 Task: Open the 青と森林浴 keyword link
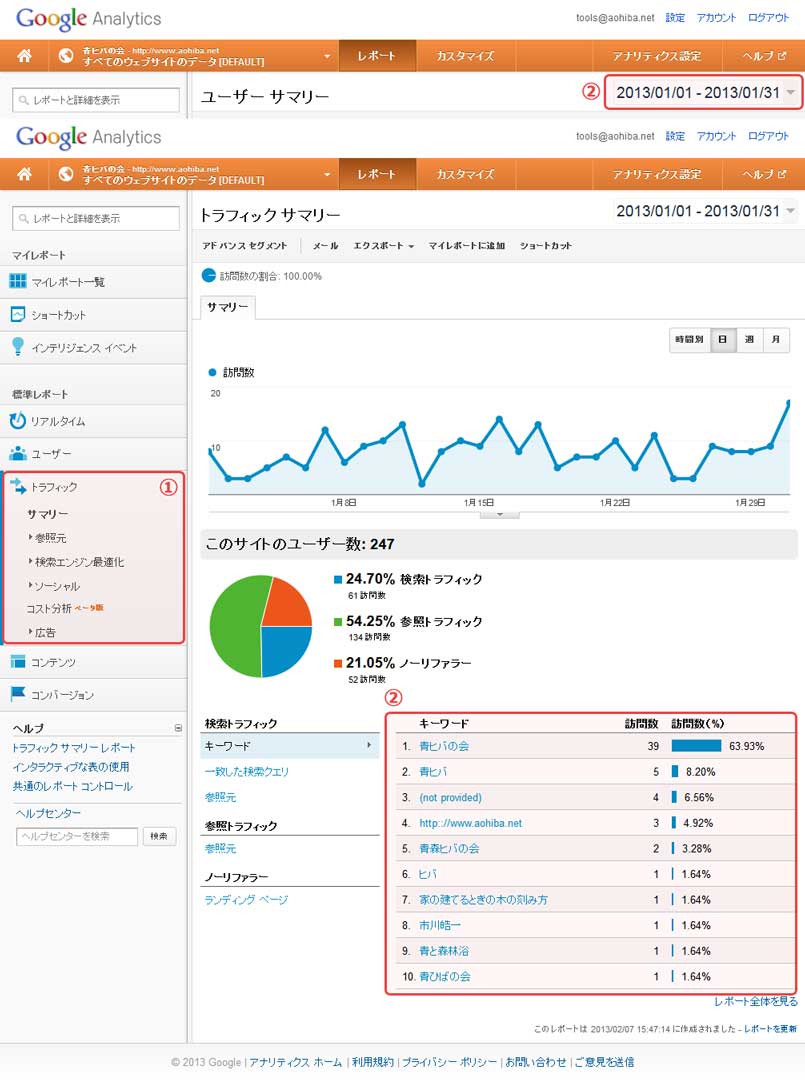click(x=444, y=951)
